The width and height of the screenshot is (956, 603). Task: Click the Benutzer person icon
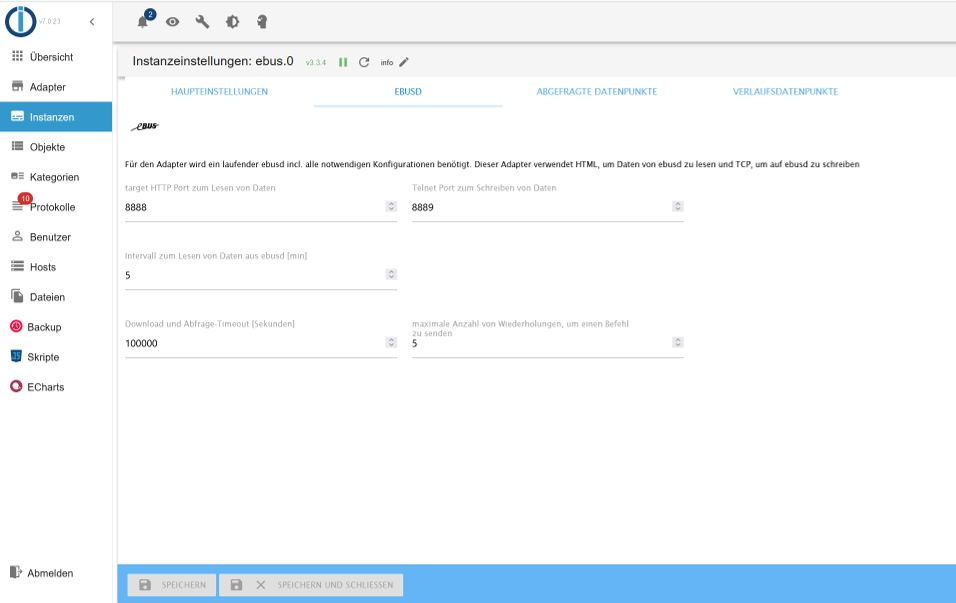click(x=17, y=236)
